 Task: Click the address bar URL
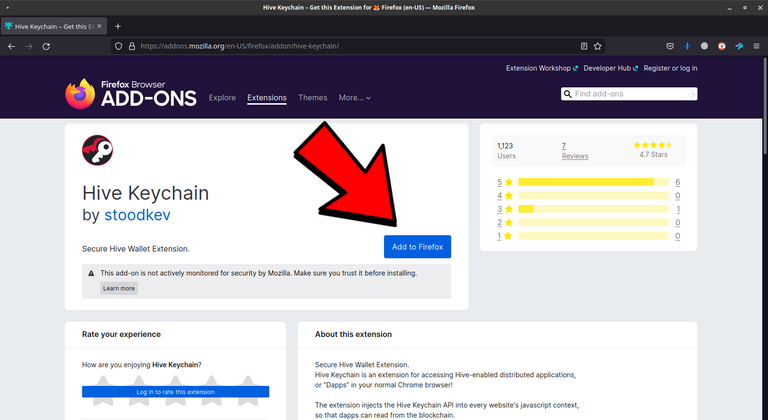pos(239,46)
